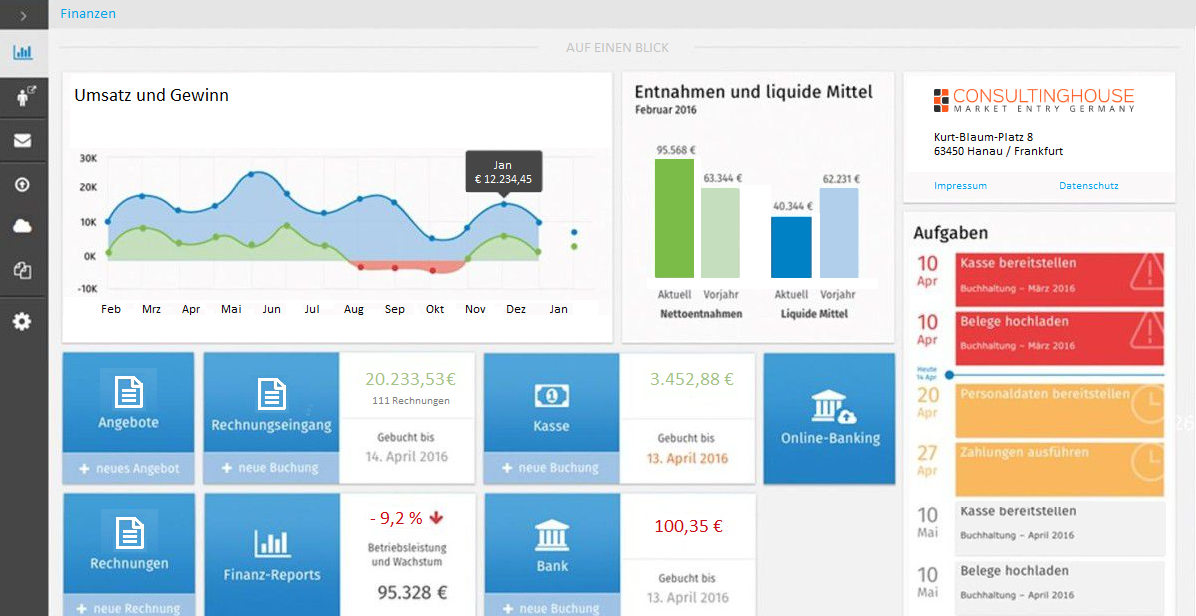Click the orange 13. April 2016 date
The height and width of the screenshot is (616, 1196).
pyautogui.click(x=687, y=458)
